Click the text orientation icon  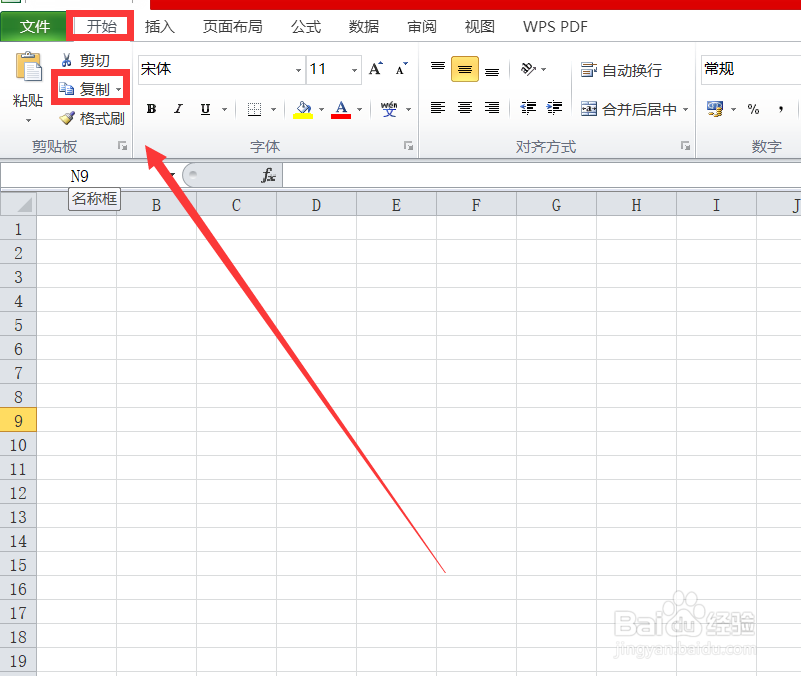coord(528,68)
